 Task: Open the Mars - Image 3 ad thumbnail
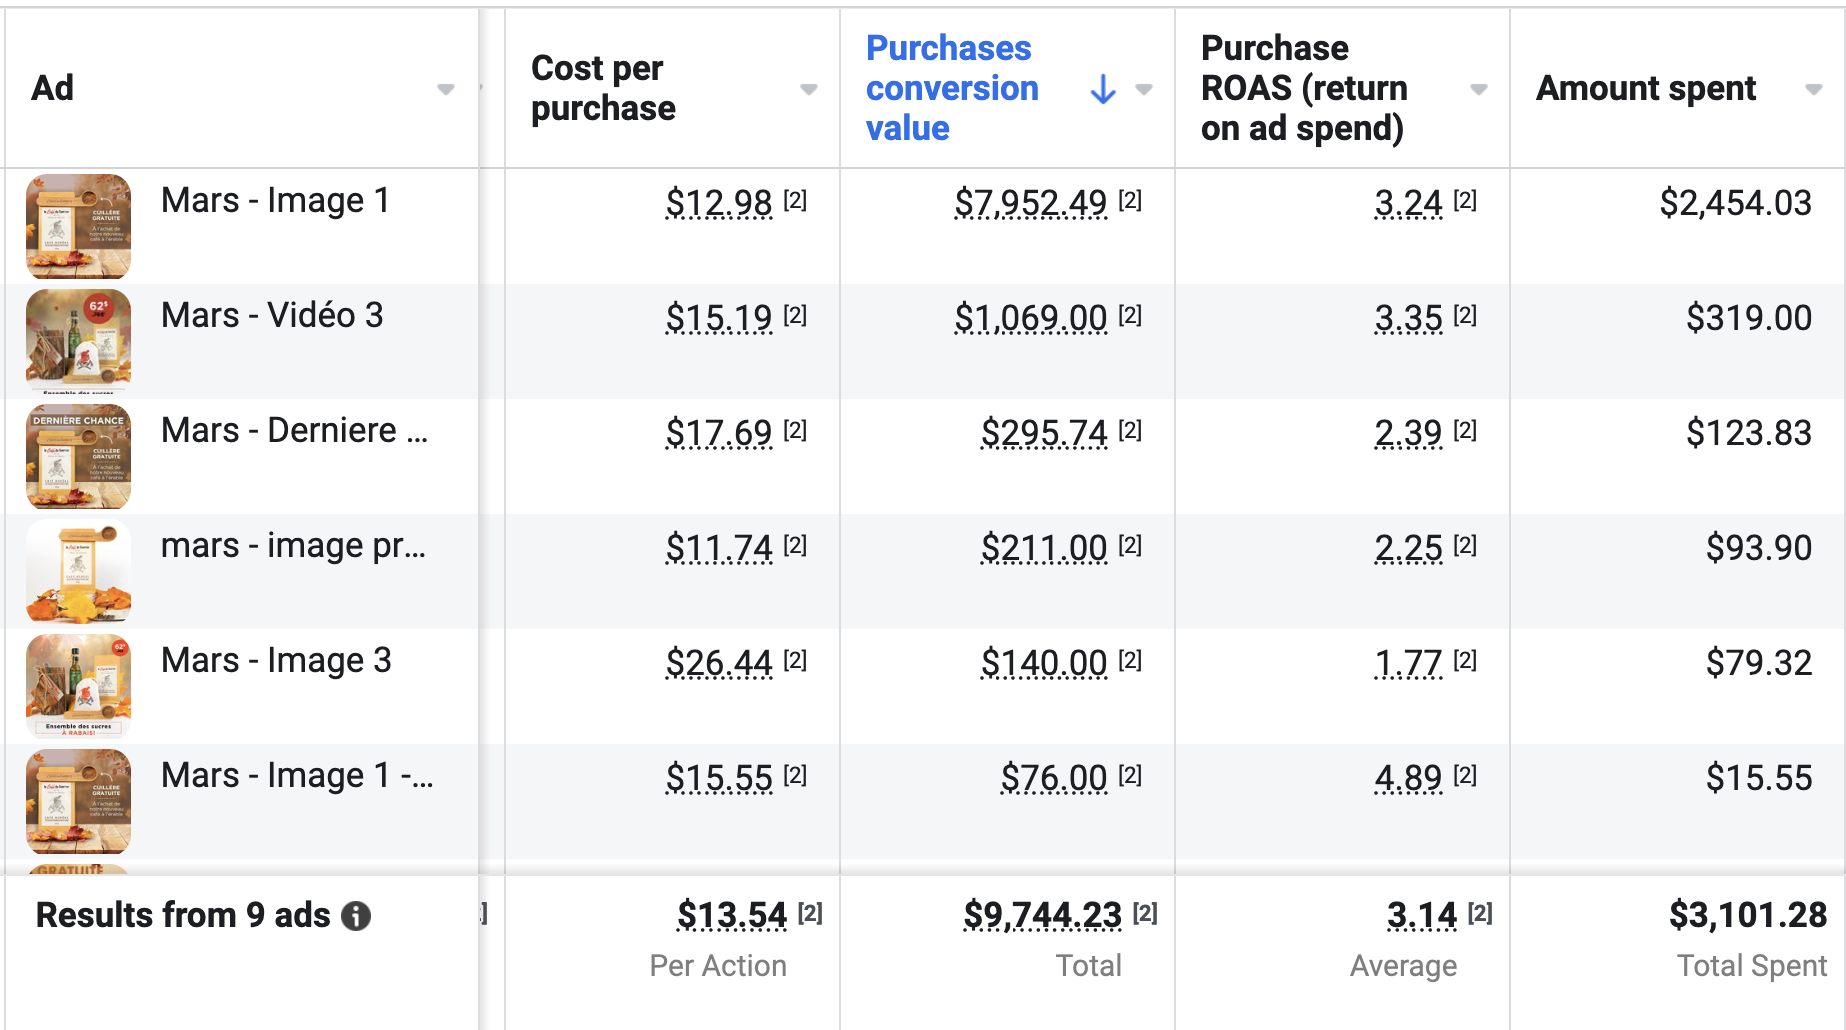click(x=78, y=686)
